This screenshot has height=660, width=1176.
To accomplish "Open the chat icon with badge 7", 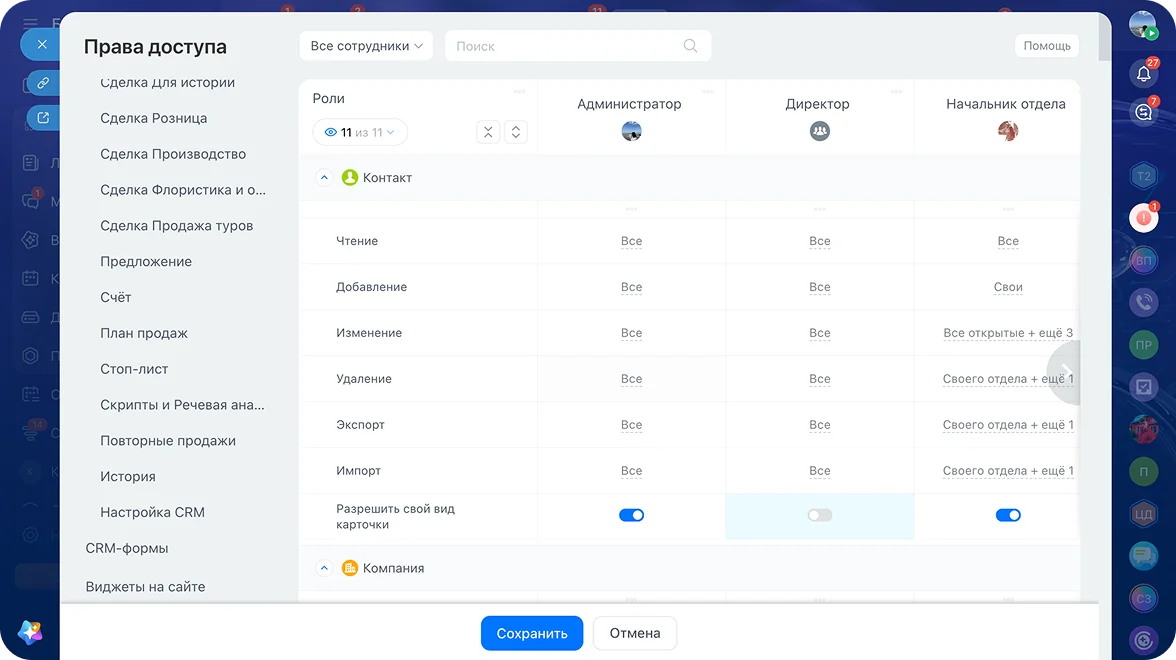I will click(1144, 112).
